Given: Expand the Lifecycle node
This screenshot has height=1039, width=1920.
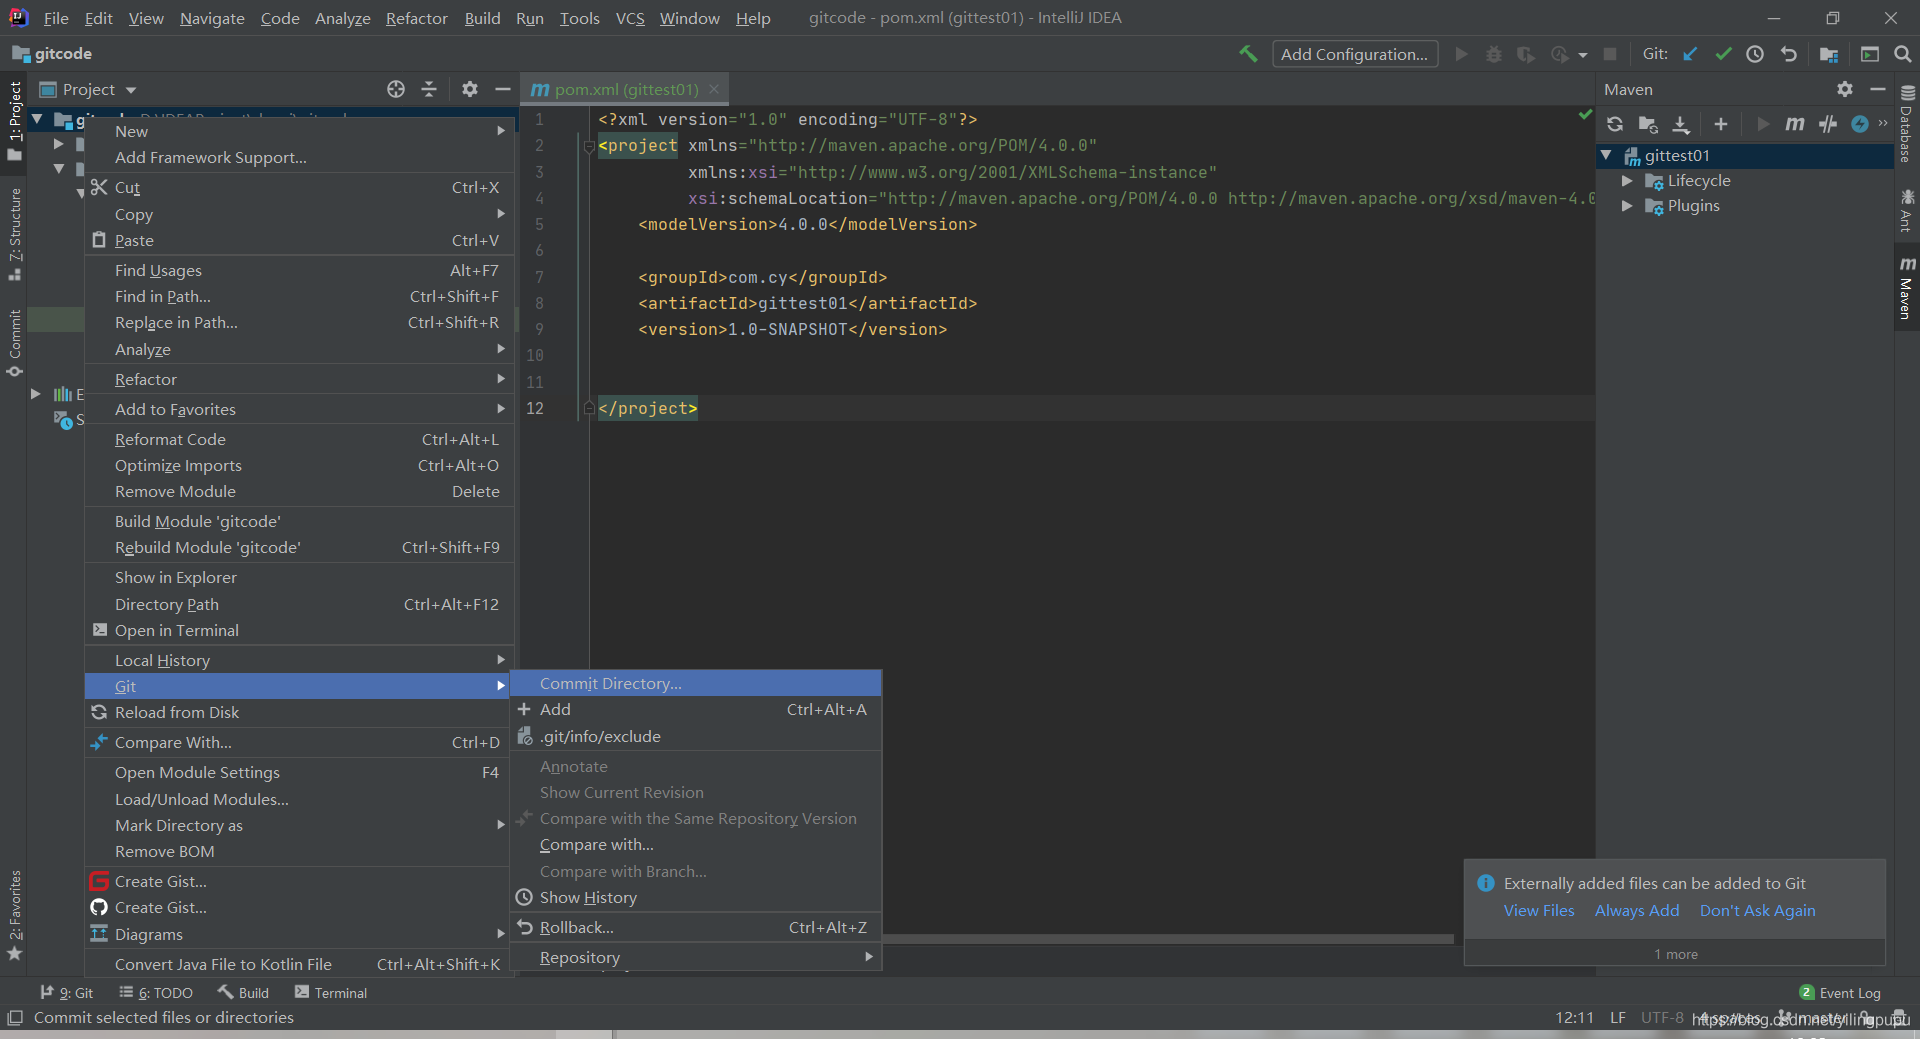Looking at the screenshot, I should point(1627,180).
